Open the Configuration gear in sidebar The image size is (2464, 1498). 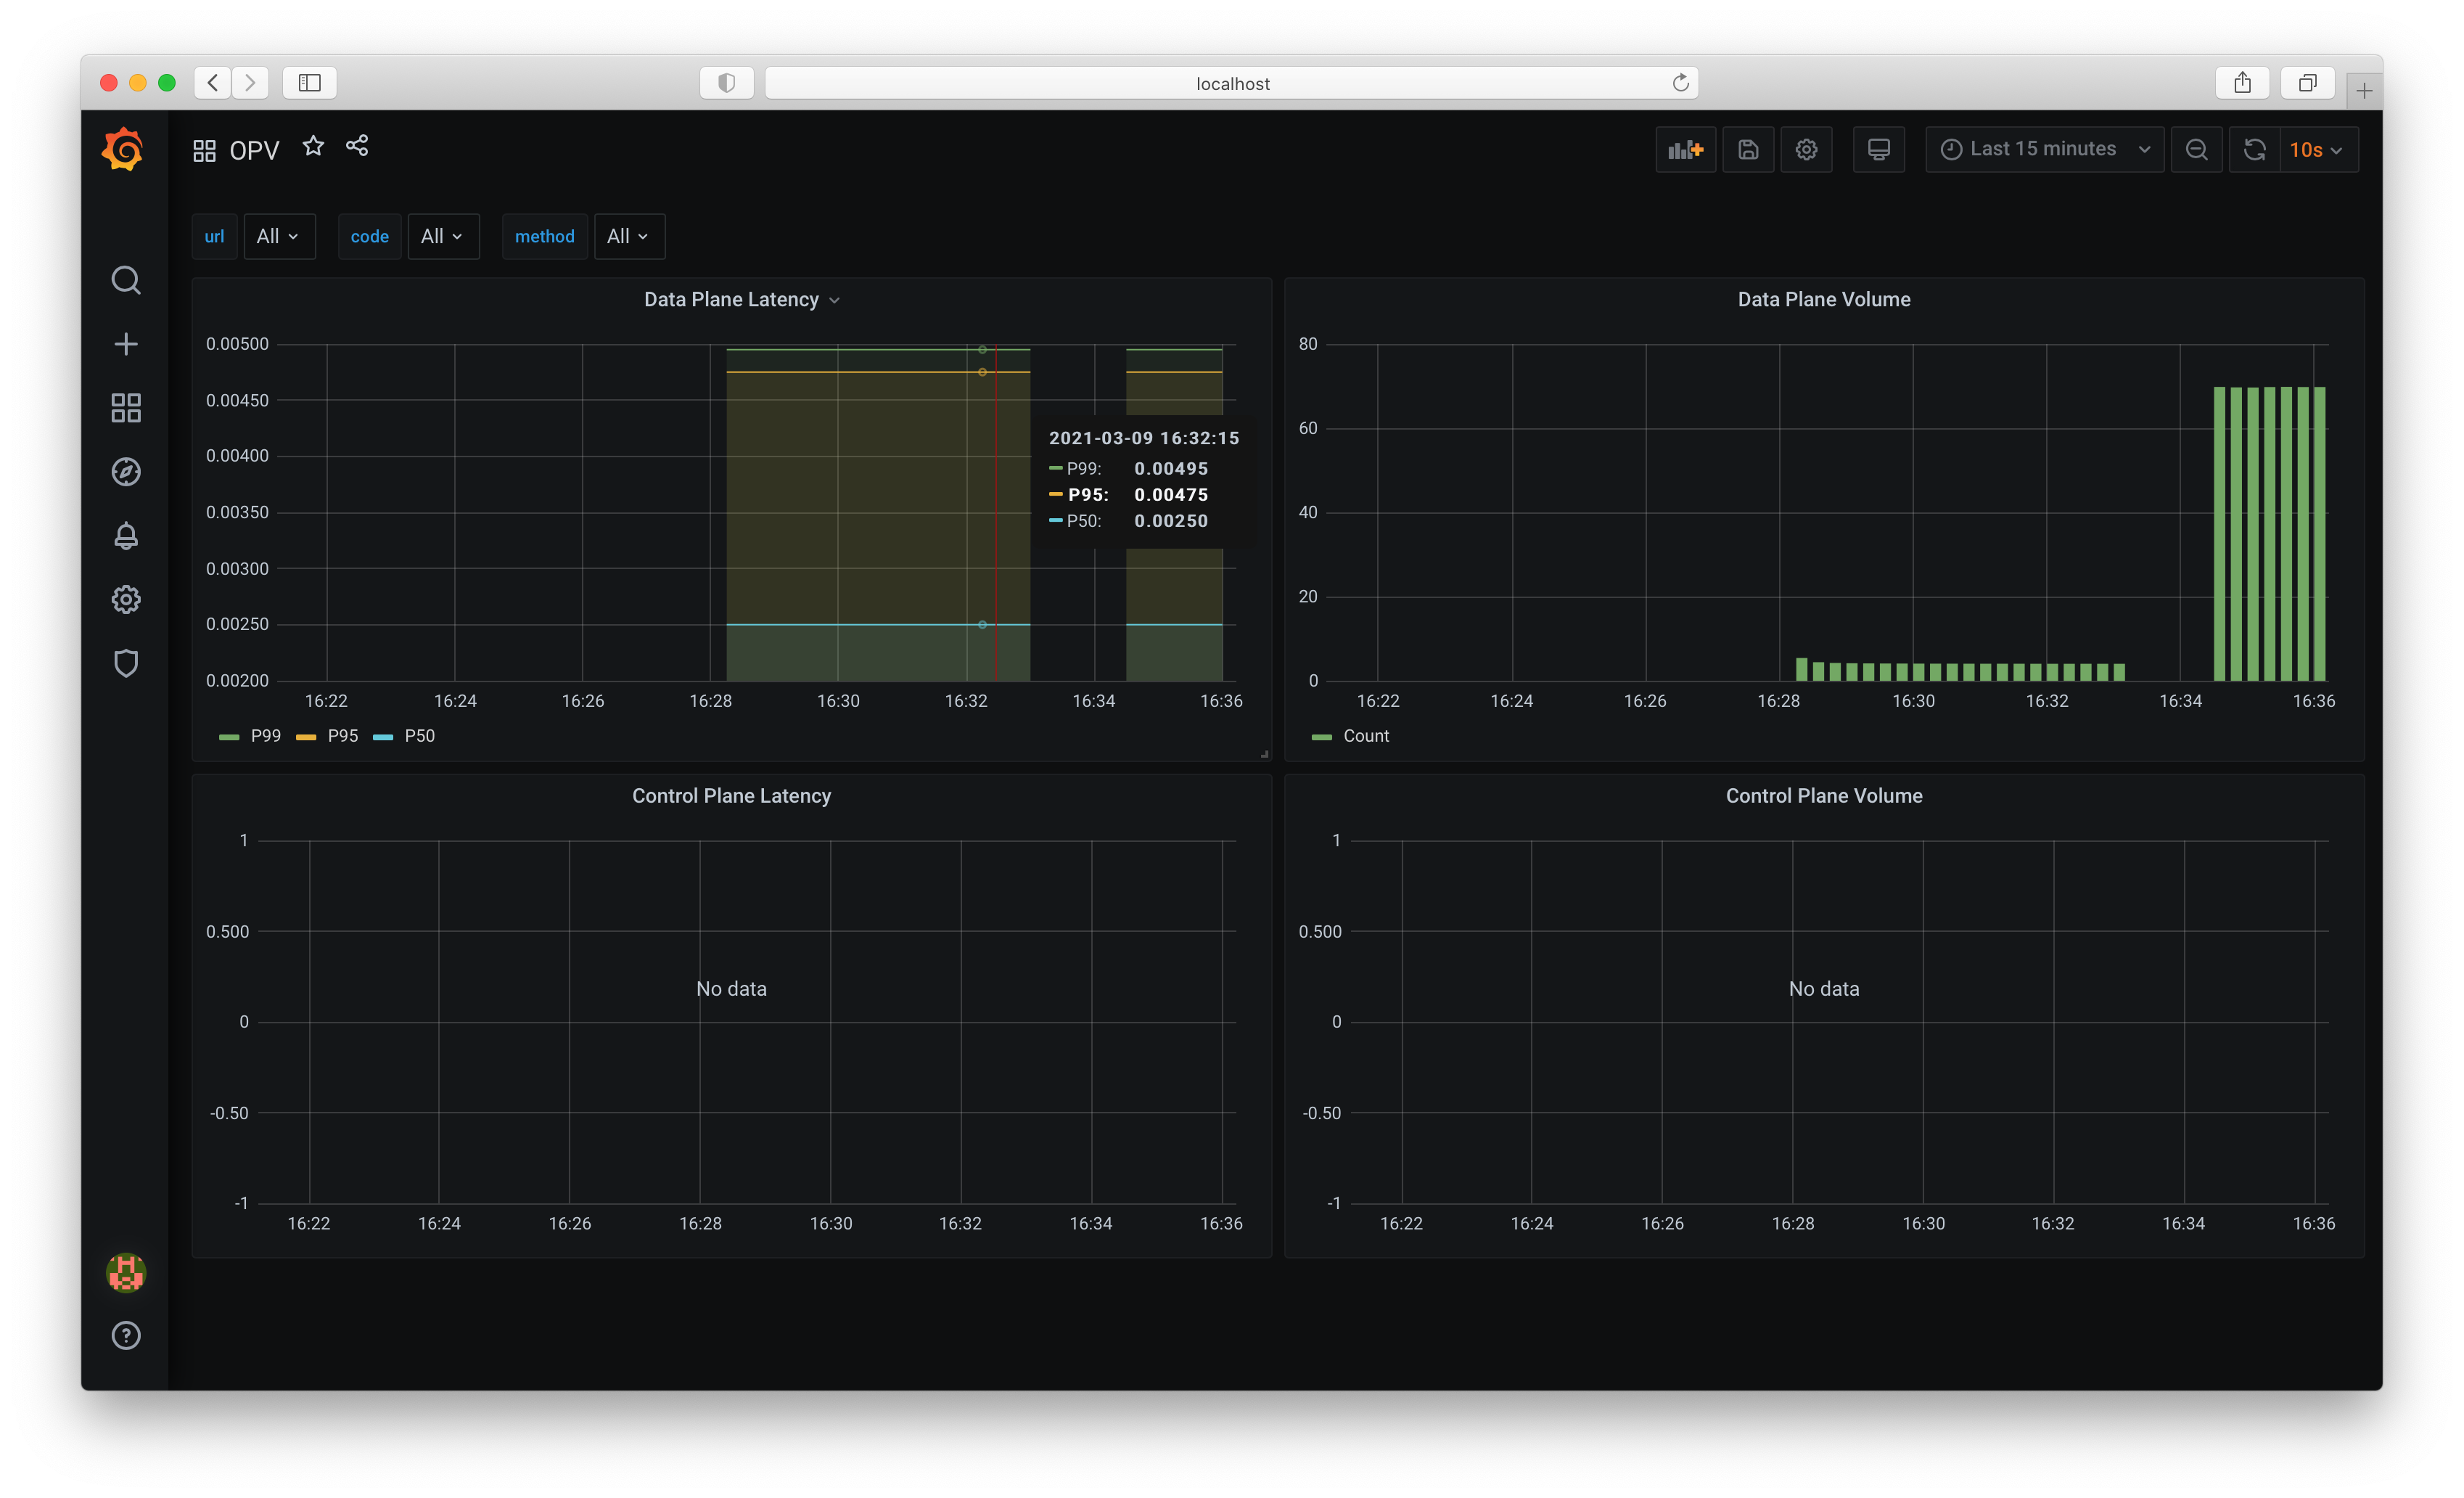pyautogui.click(x=126, y=600)
